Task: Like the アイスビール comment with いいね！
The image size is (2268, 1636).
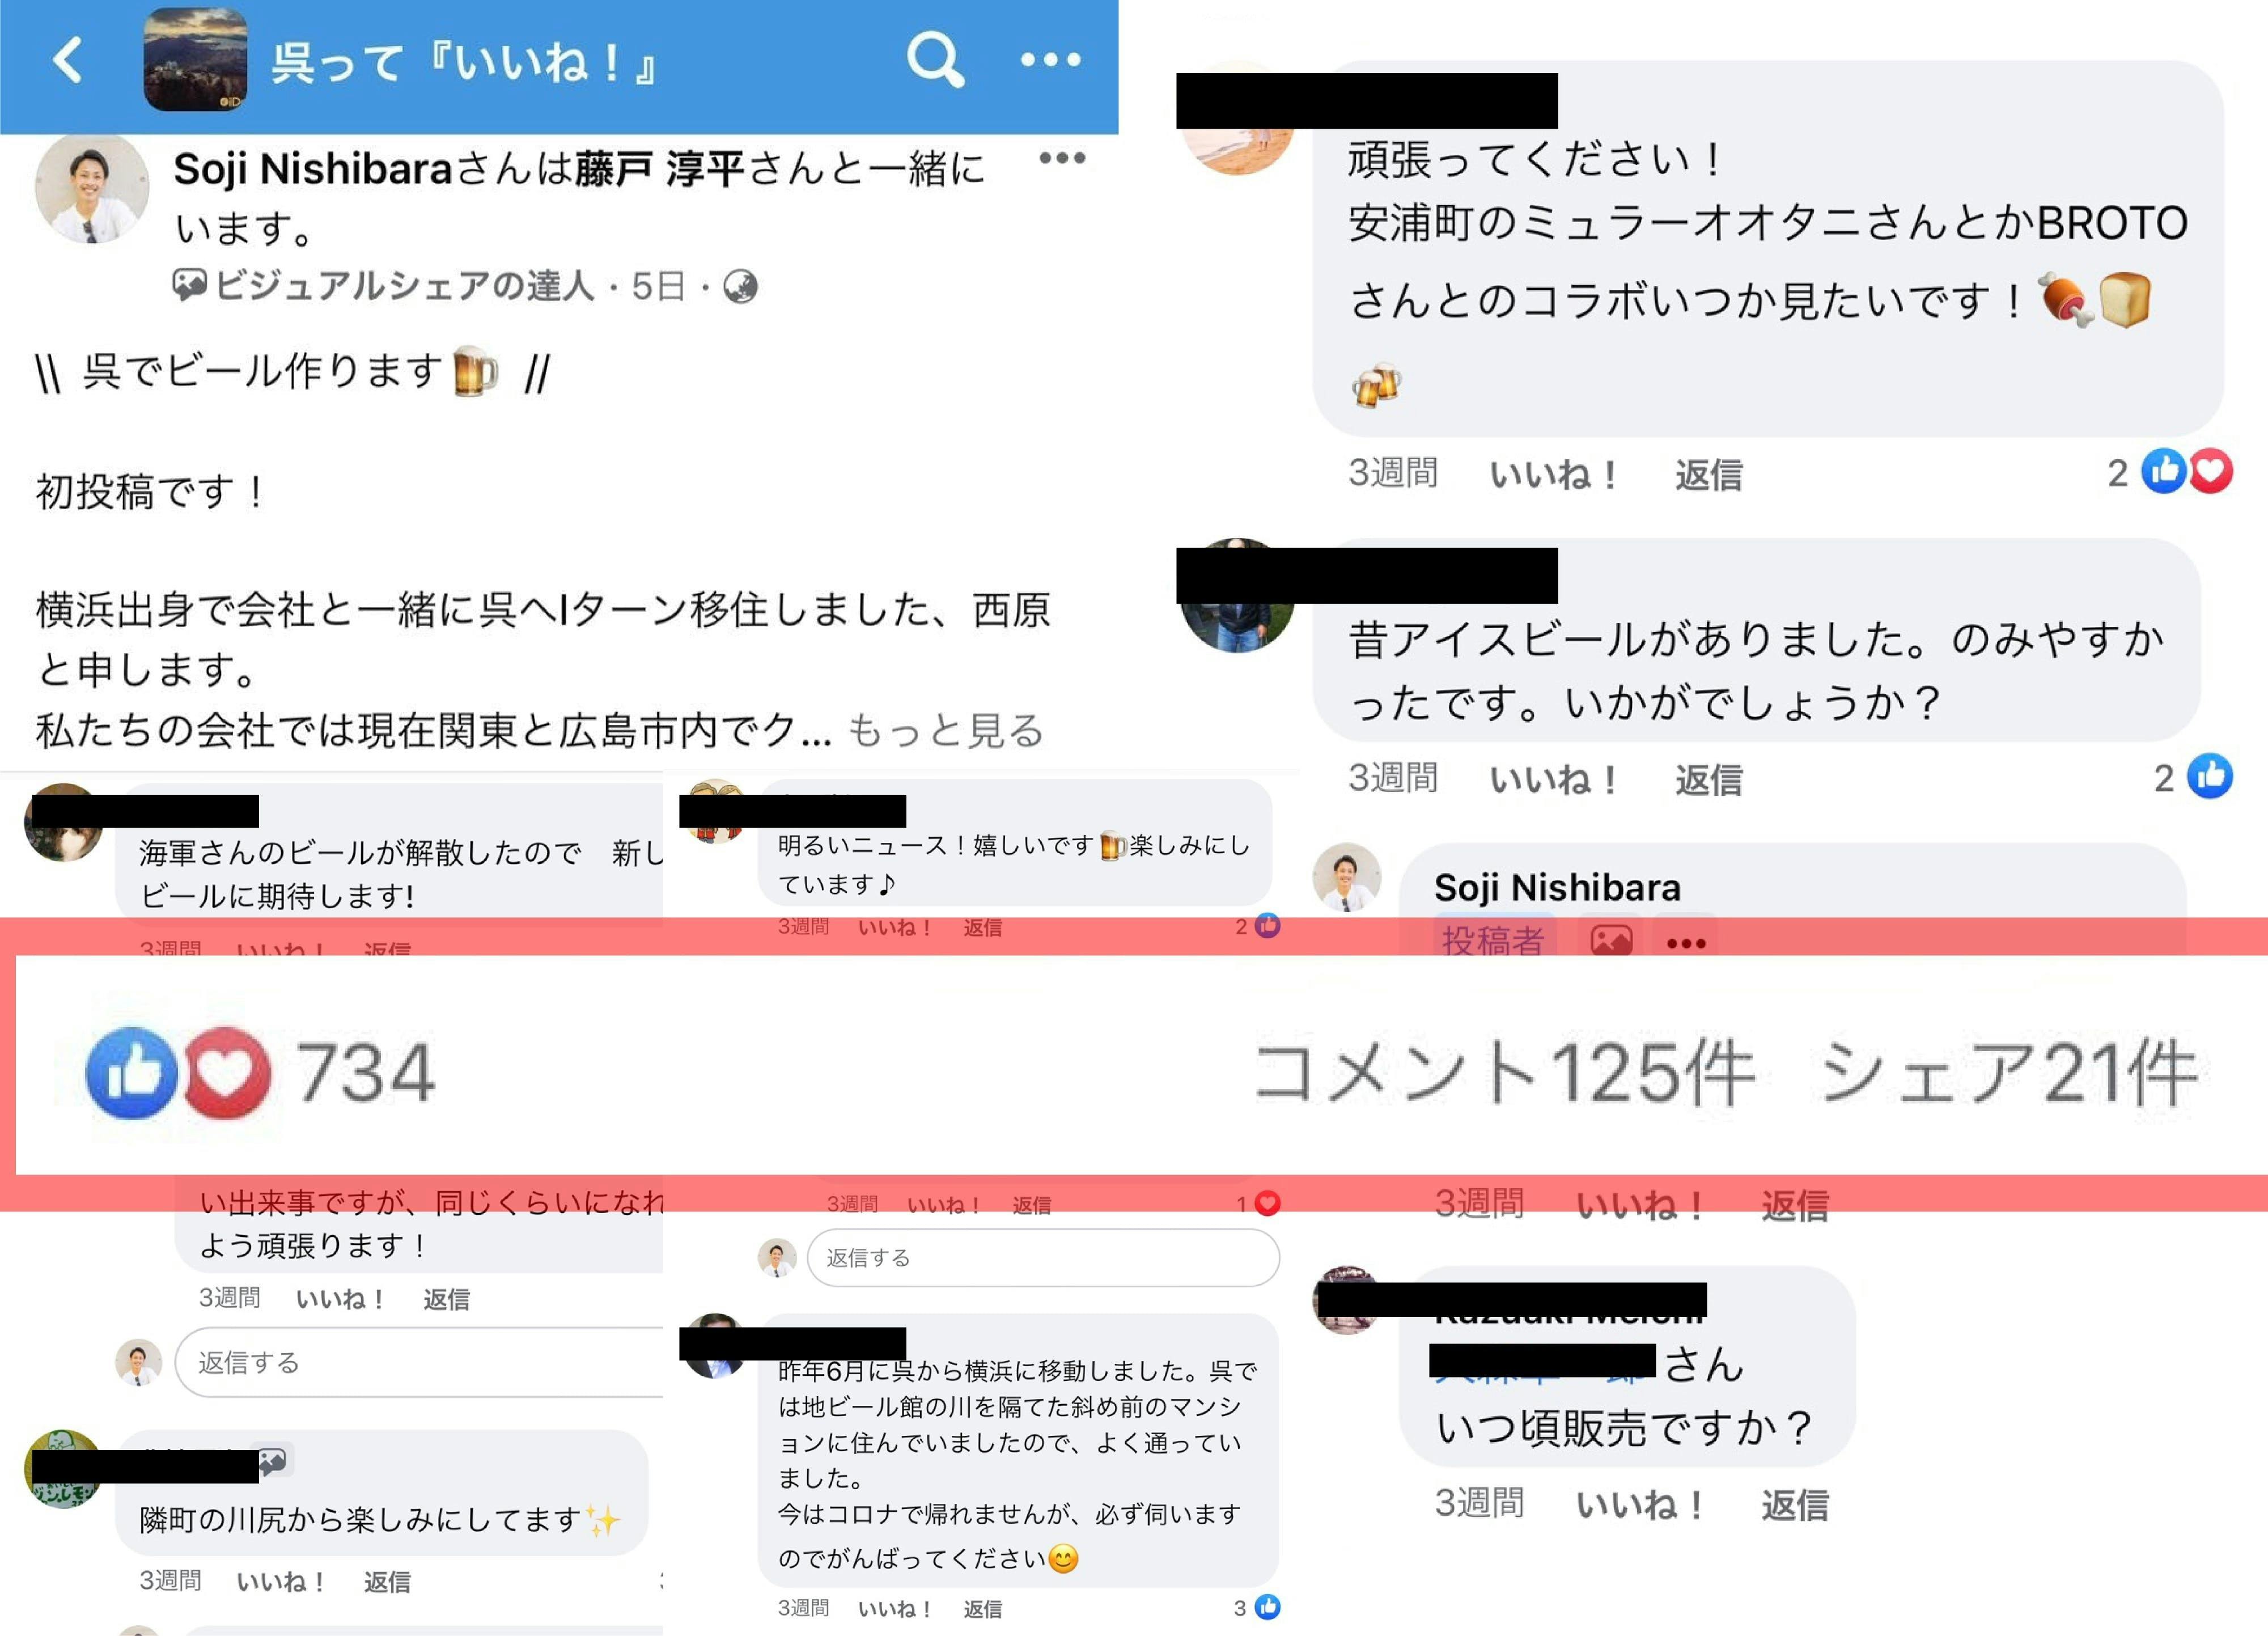Action: coord(1553,779)
